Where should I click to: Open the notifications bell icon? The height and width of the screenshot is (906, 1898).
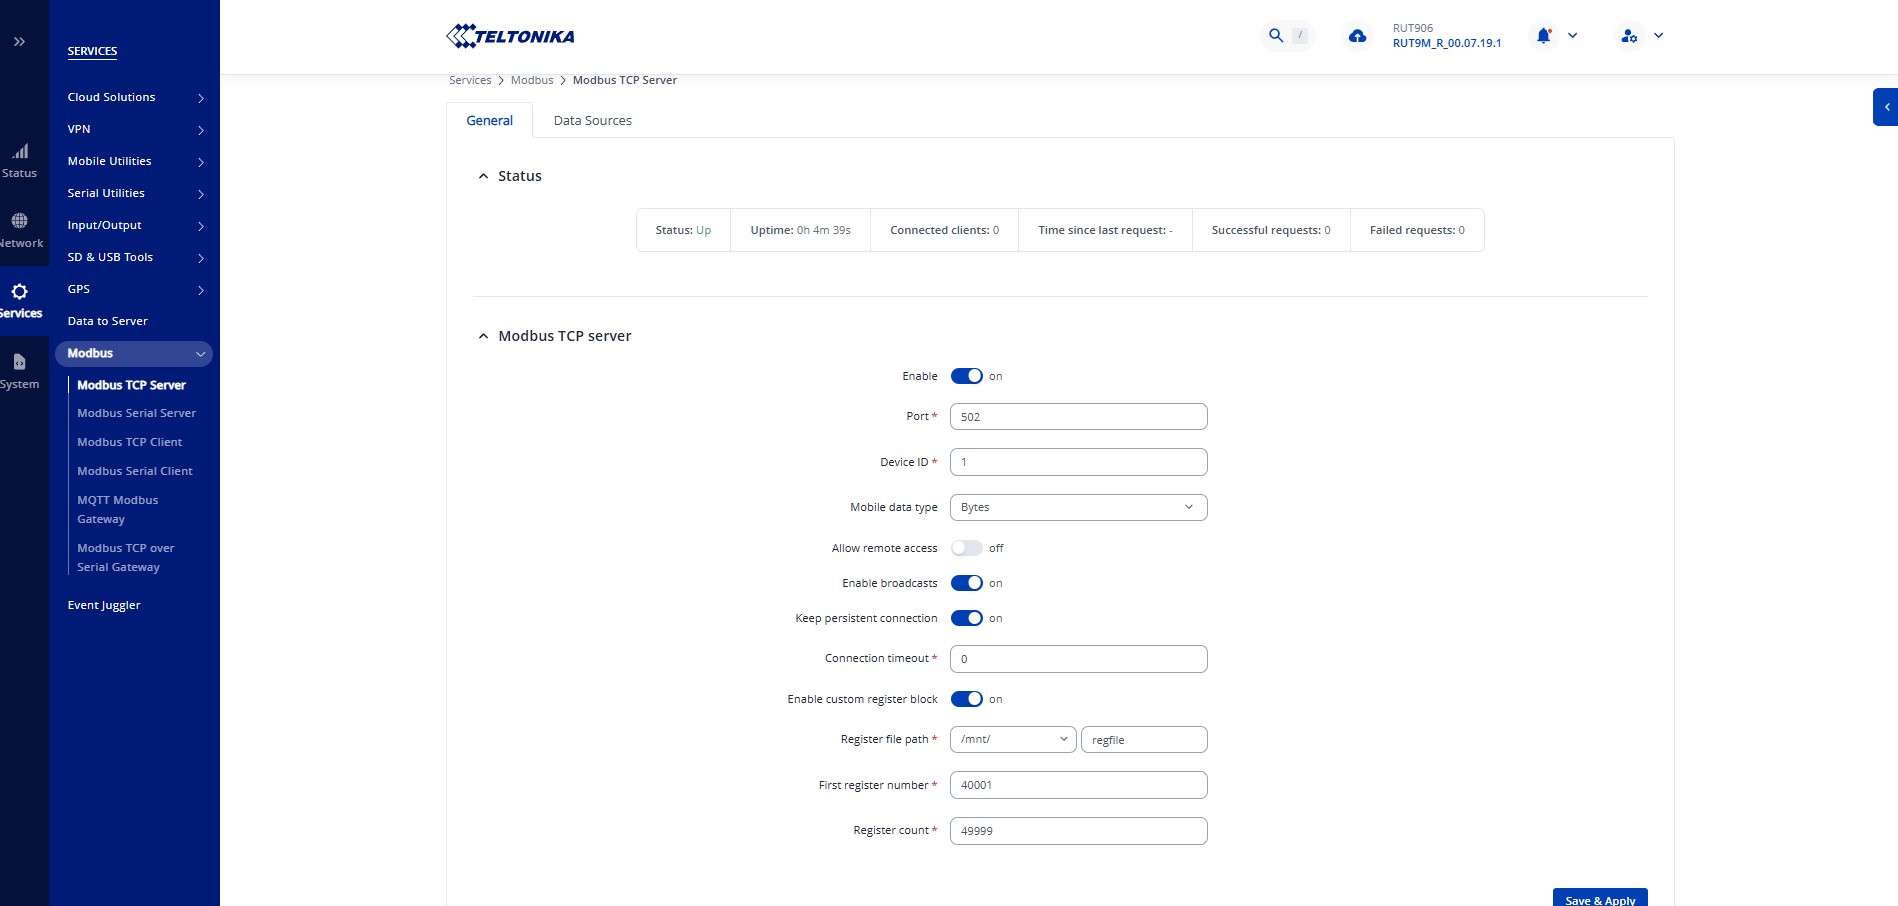click(1544, 36)
